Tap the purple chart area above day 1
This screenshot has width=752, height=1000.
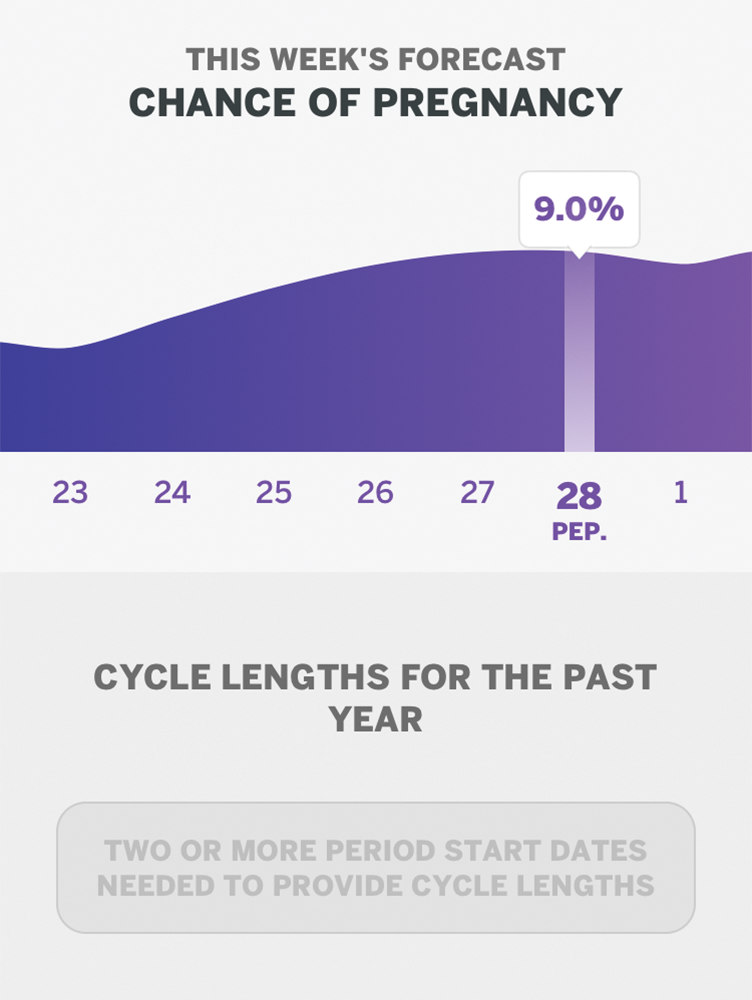coord(681,358)
